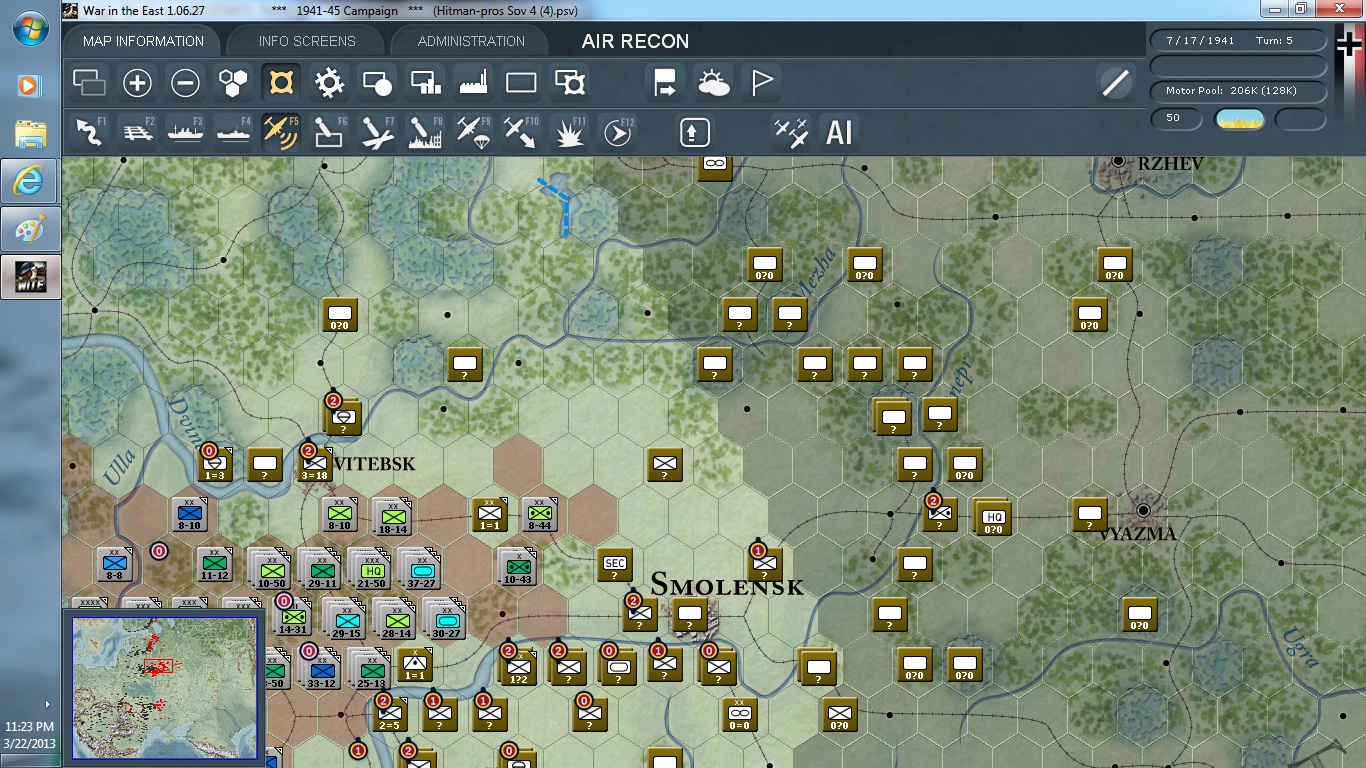Click the F11 explosion icon
This screenshot has height=768, width=1366.
(x=570, y=132)
